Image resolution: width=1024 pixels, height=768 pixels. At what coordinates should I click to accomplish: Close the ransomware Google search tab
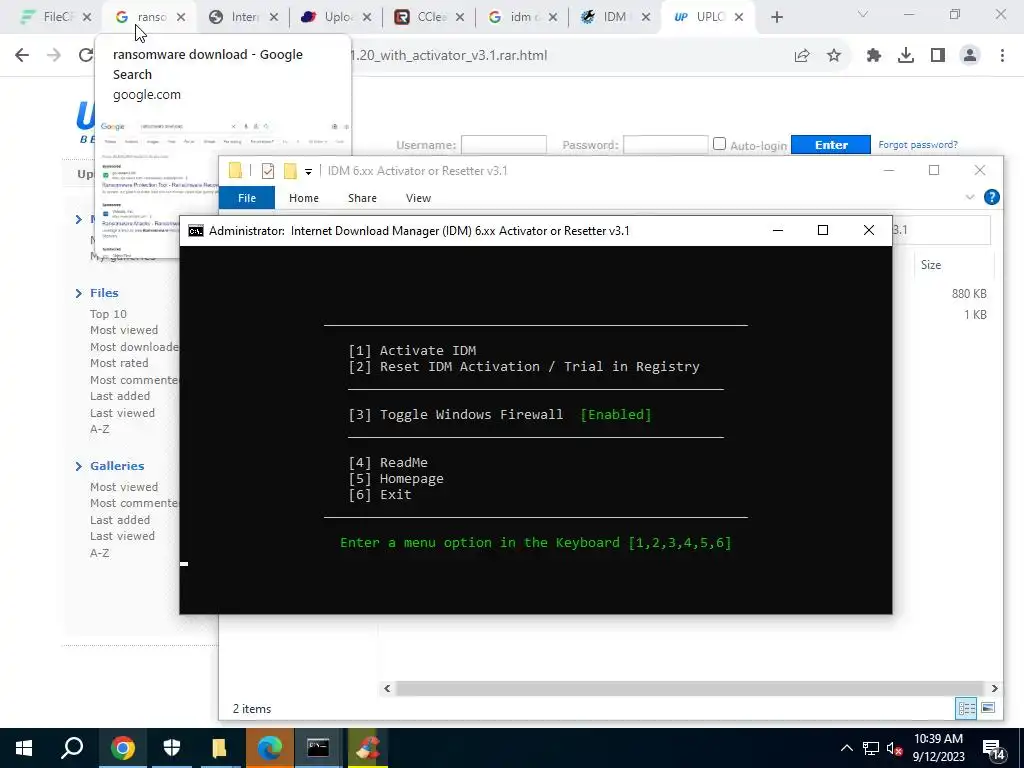coord(181,18)
